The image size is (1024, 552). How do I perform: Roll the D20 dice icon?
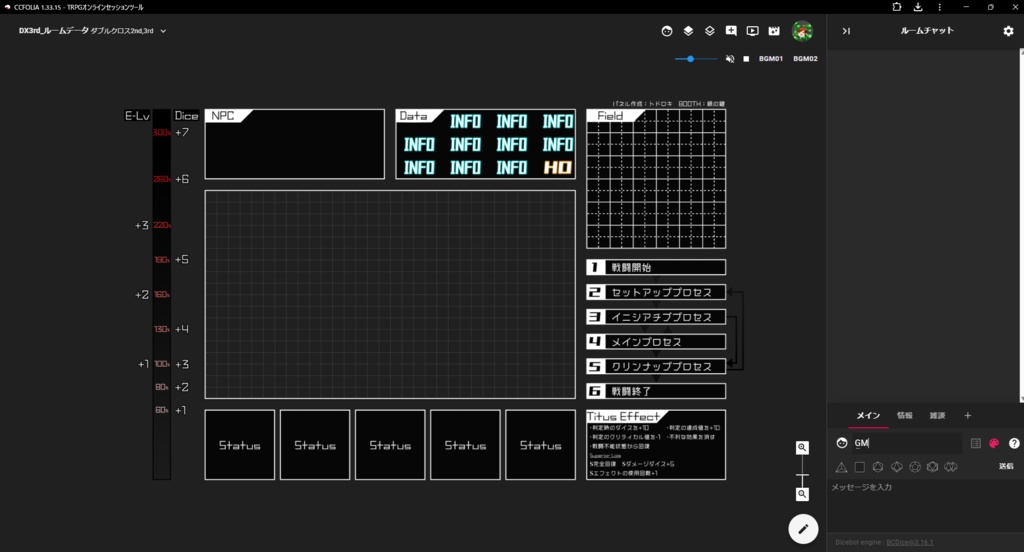point(933,466)
